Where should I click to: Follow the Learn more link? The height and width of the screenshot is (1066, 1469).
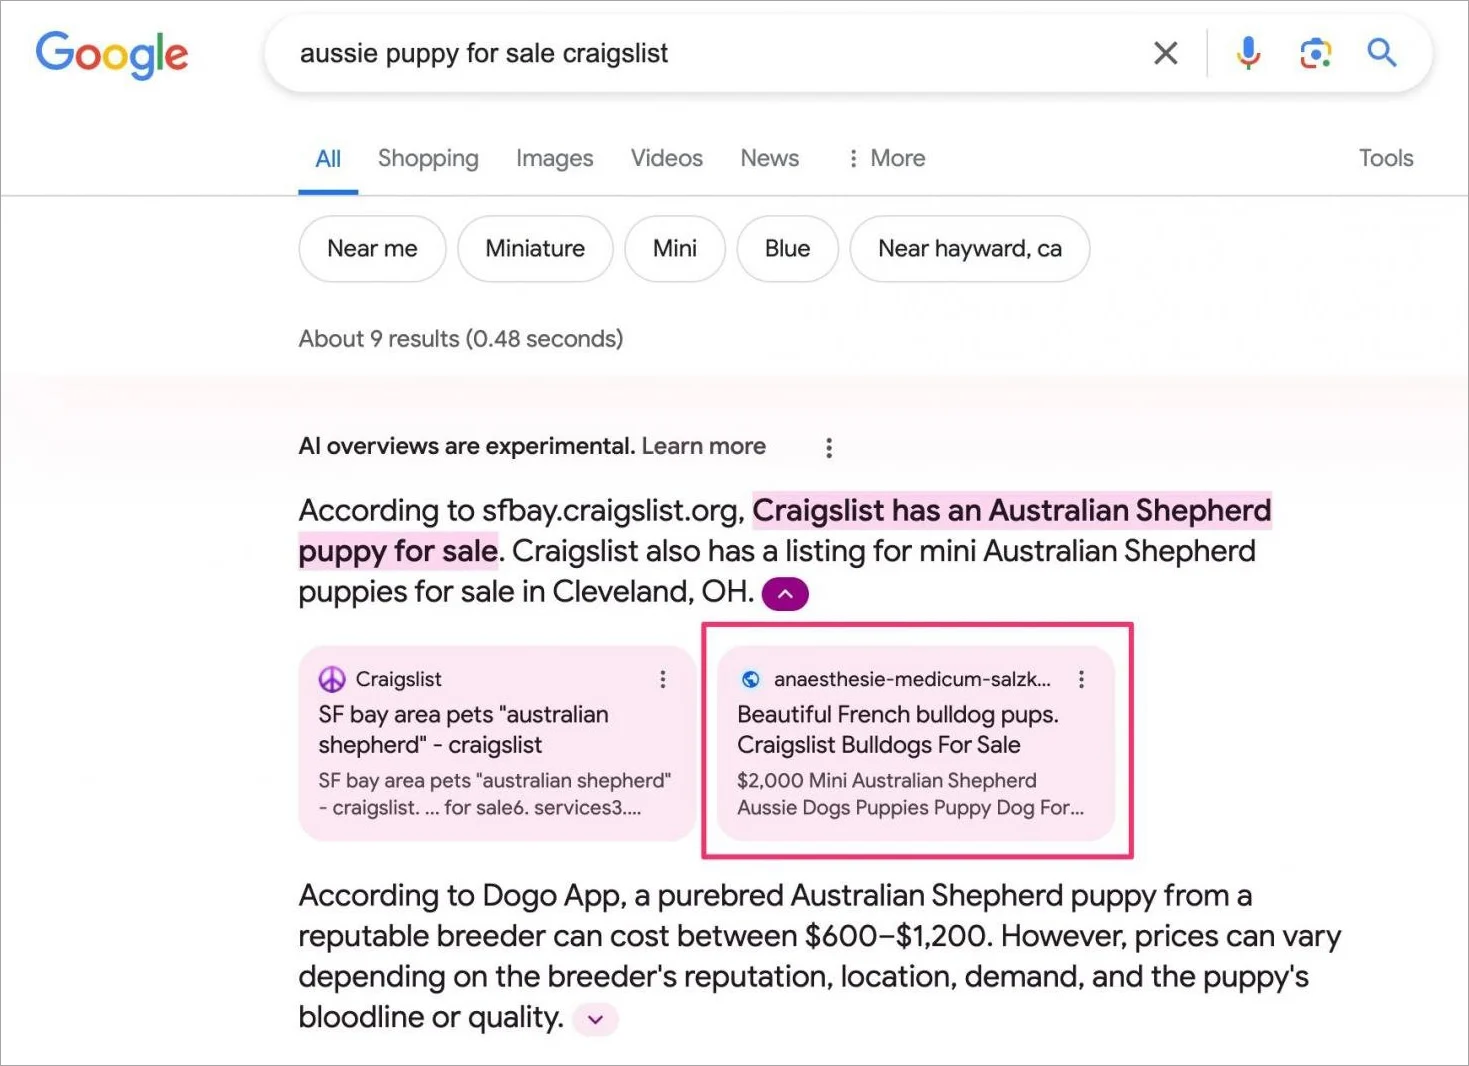tap(703, 446)
